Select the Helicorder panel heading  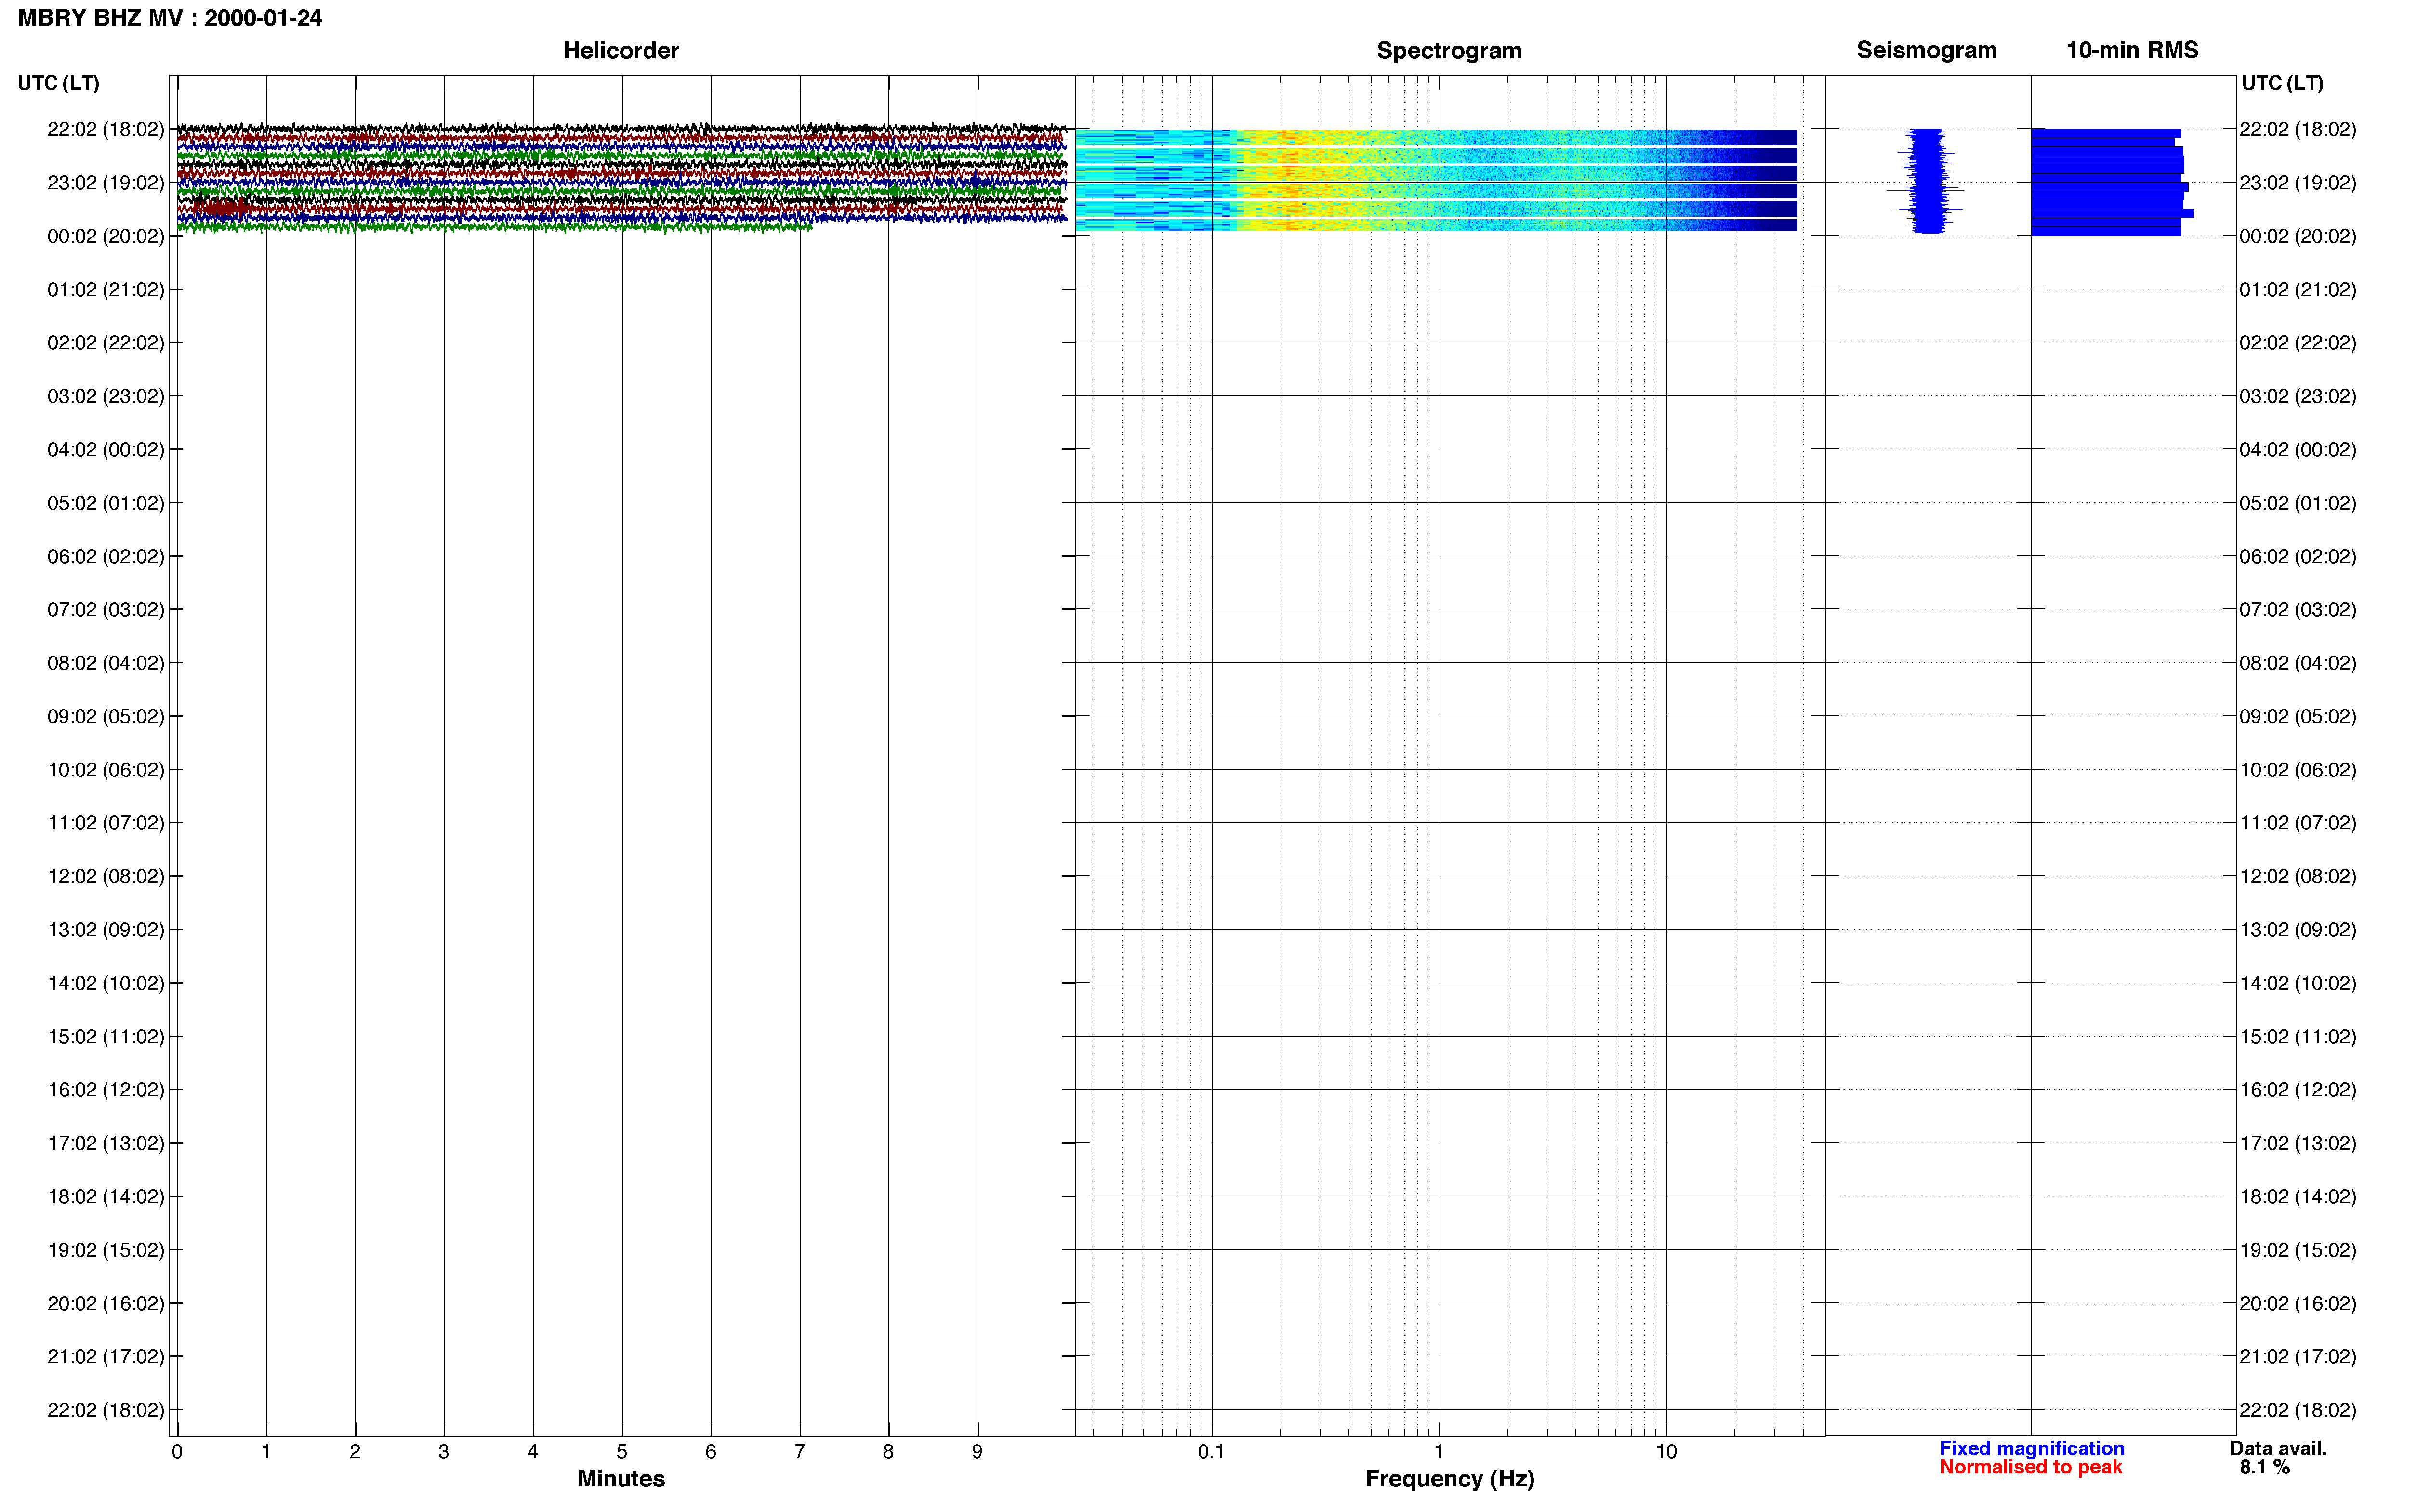621,50
